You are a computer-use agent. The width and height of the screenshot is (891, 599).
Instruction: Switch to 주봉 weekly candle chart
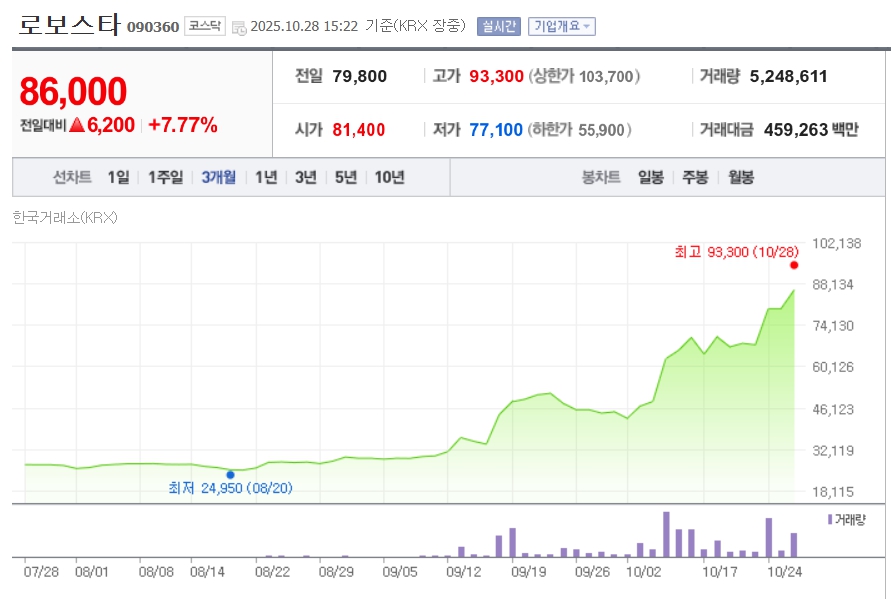click(x=695, y=177)
